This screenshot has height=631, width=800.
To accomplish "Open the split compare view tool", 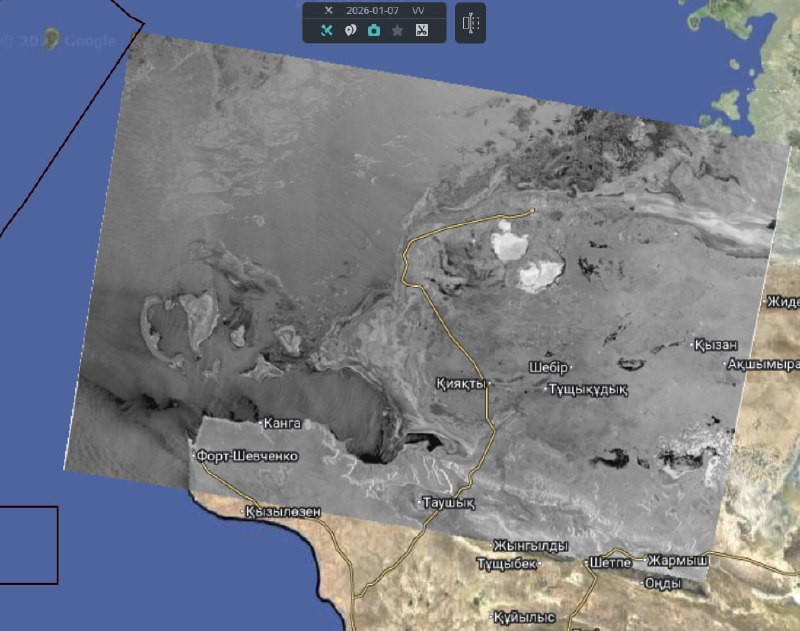I will [471, 23].
